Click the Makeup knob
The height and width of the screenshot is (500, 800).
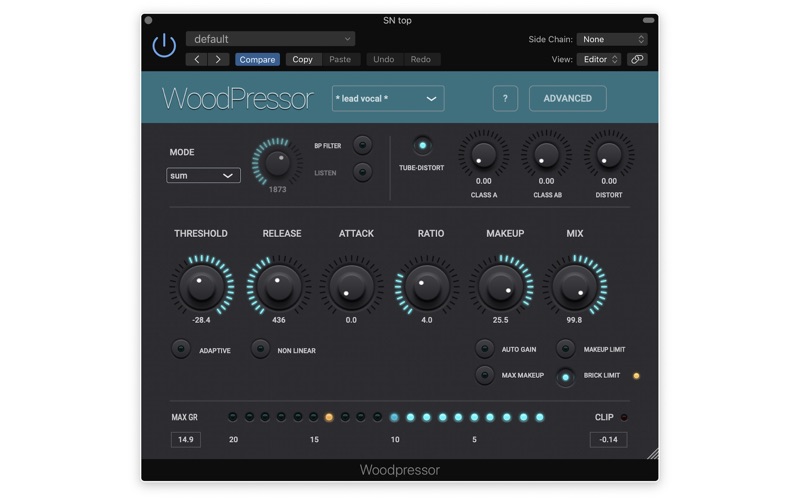(501, 287)
